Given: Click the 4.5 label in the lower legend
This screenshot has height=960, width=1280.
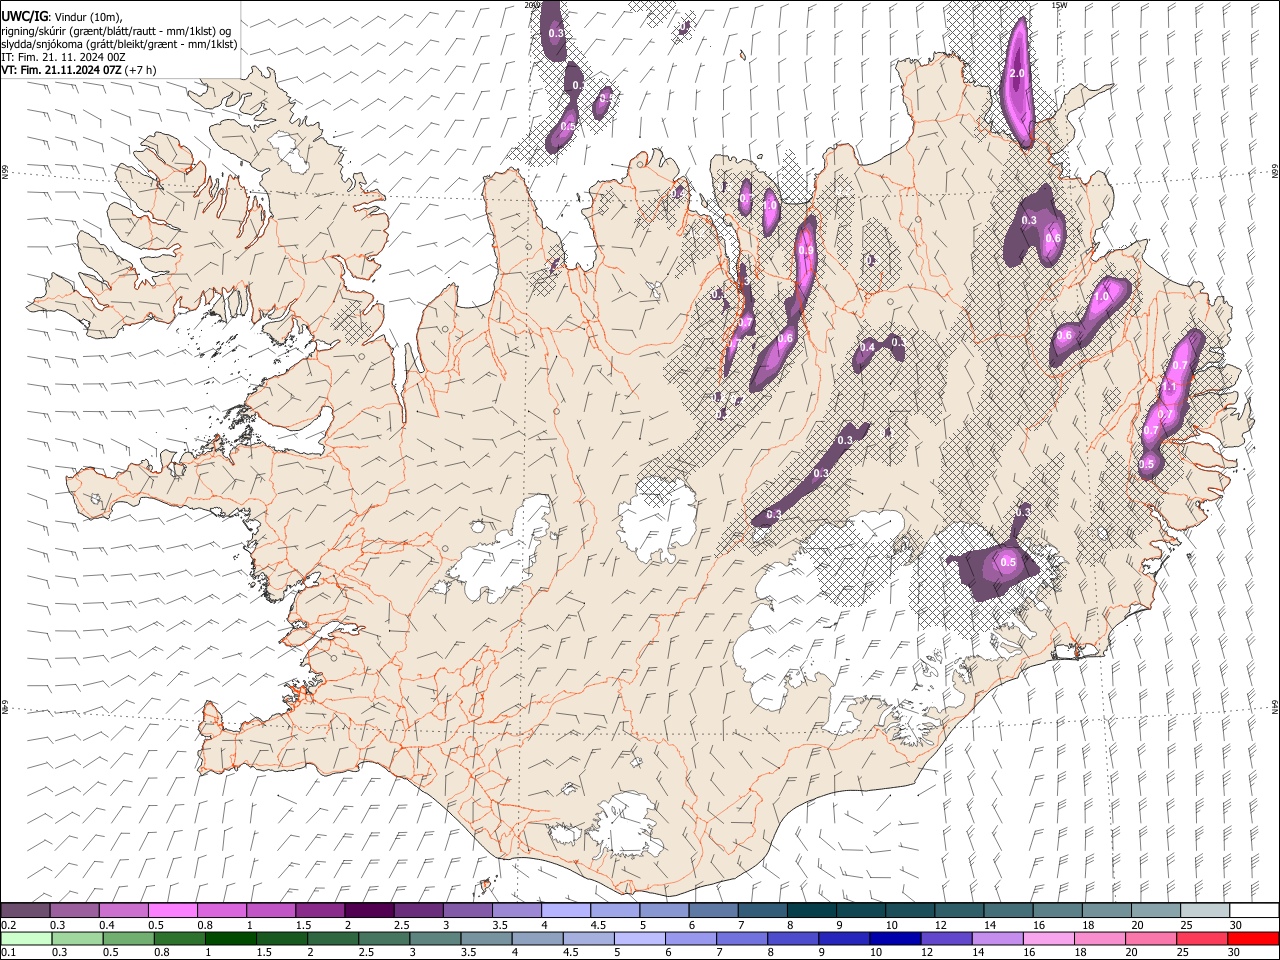Looking at the screenshot, I should pyautogui.click(x=569, y=952).
